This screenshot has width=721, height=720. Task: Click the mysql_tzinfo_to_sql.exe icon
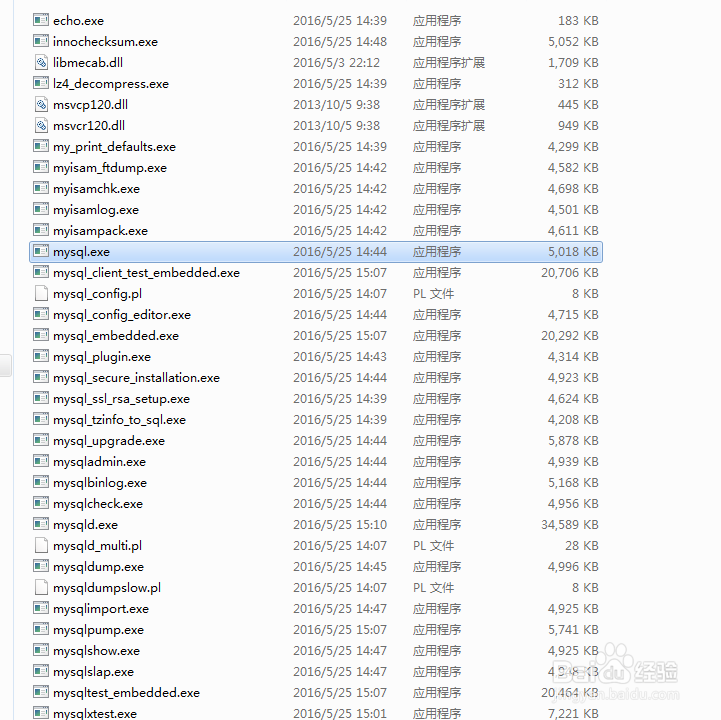point(41,419)
